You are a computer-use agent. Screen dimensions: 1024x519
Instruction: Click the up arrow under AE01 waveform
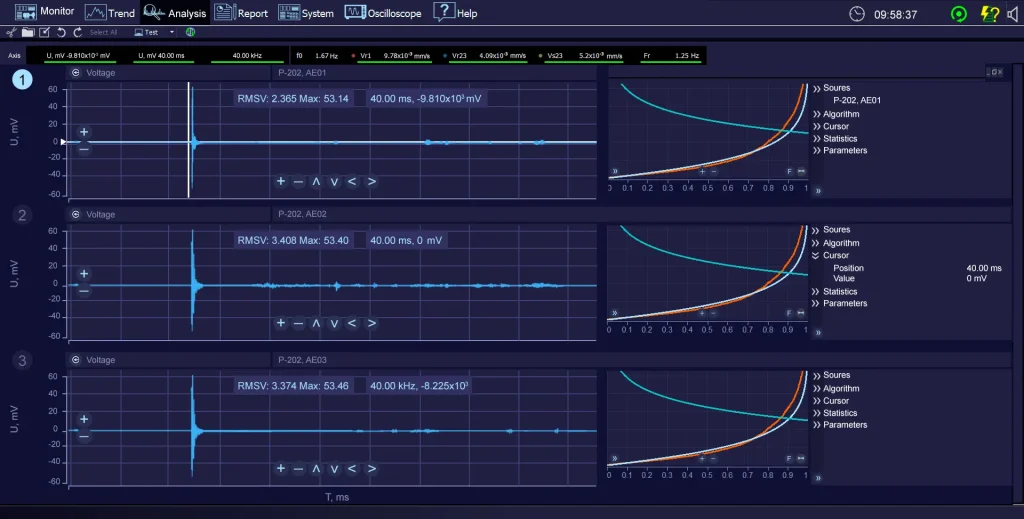(x=316, y=181)
